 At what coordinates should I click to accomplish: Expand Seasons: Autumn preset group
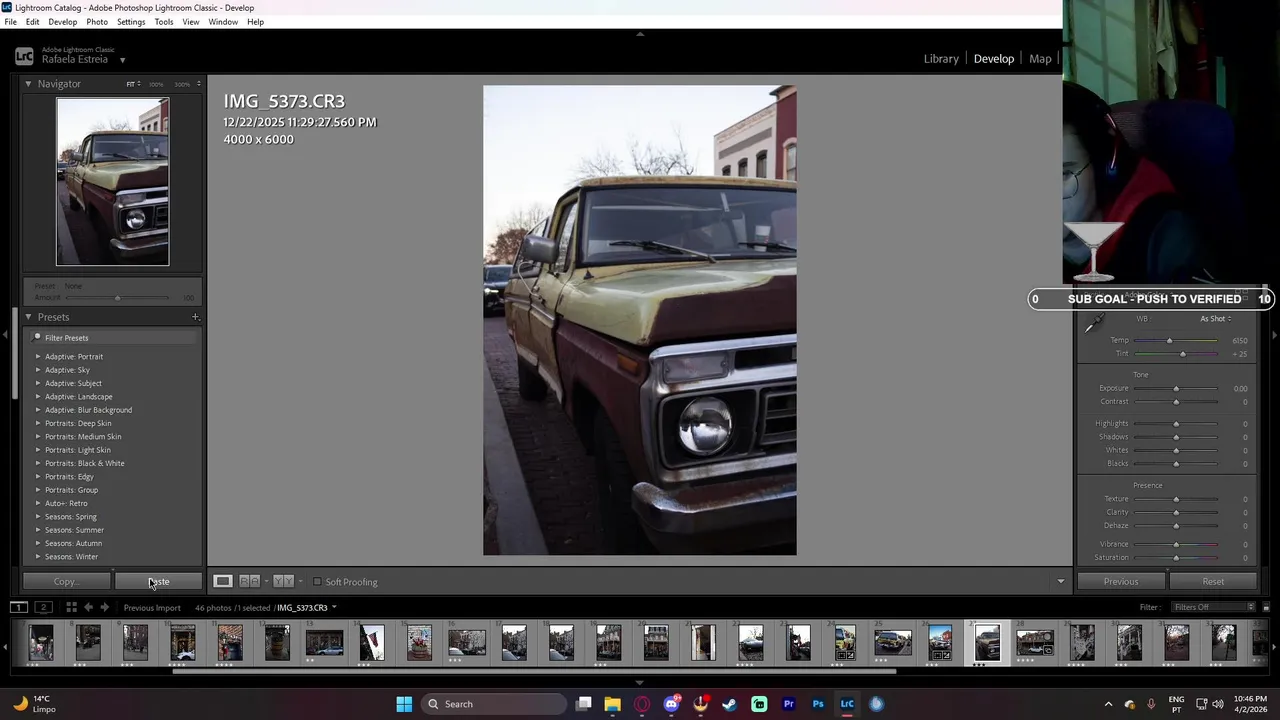tap(38, 543)
